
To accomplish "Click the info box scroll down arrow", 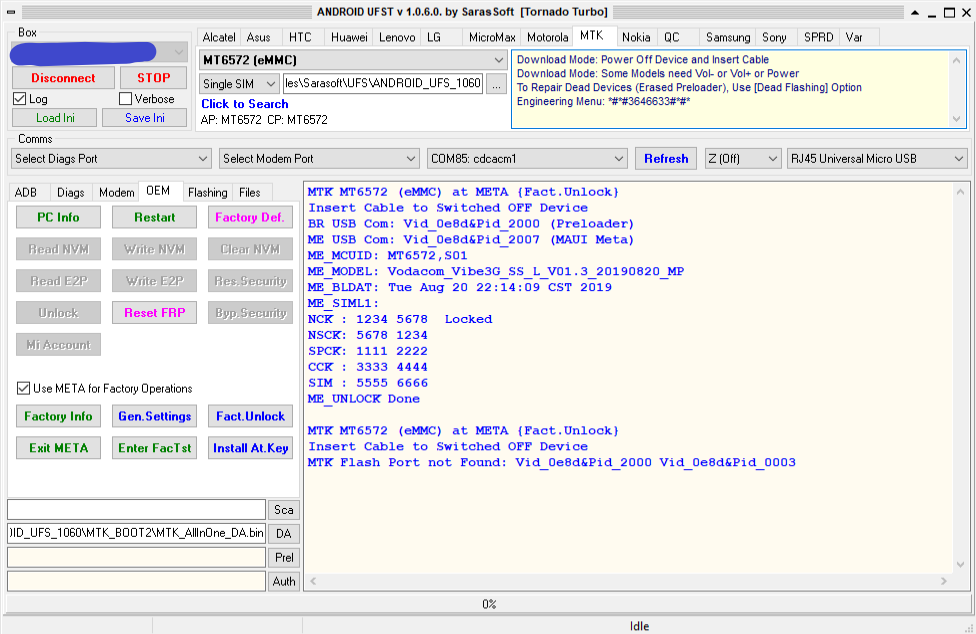I will tap(957, 119).
